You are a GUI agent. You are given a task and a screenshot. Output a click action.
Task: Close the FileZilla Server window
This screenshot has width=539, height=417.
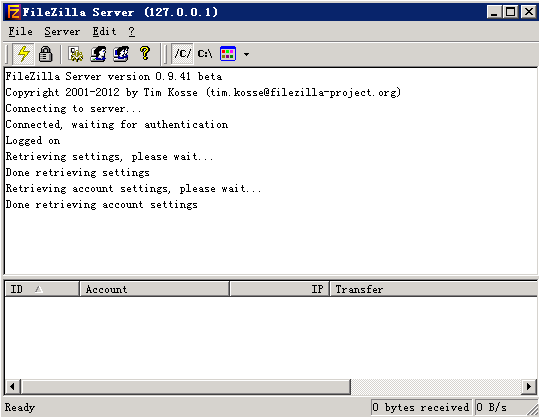click(528, 12)
